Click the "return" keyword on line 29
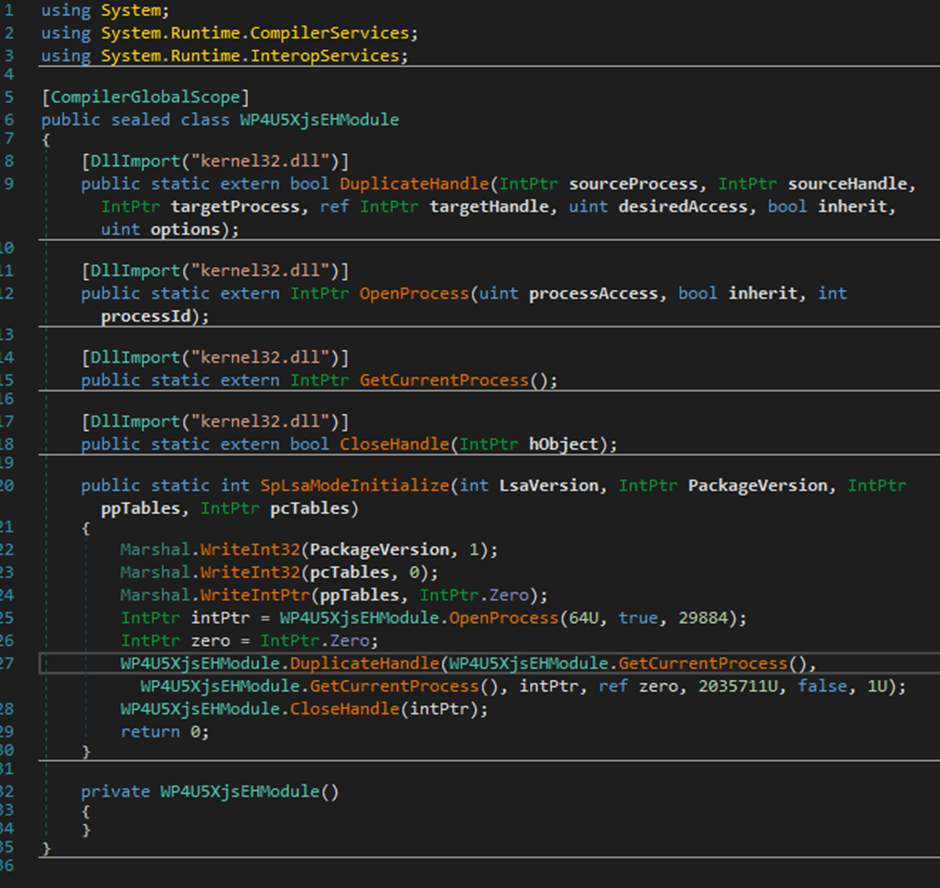Screen dimensions: 940x888 [x=150, y=732]
